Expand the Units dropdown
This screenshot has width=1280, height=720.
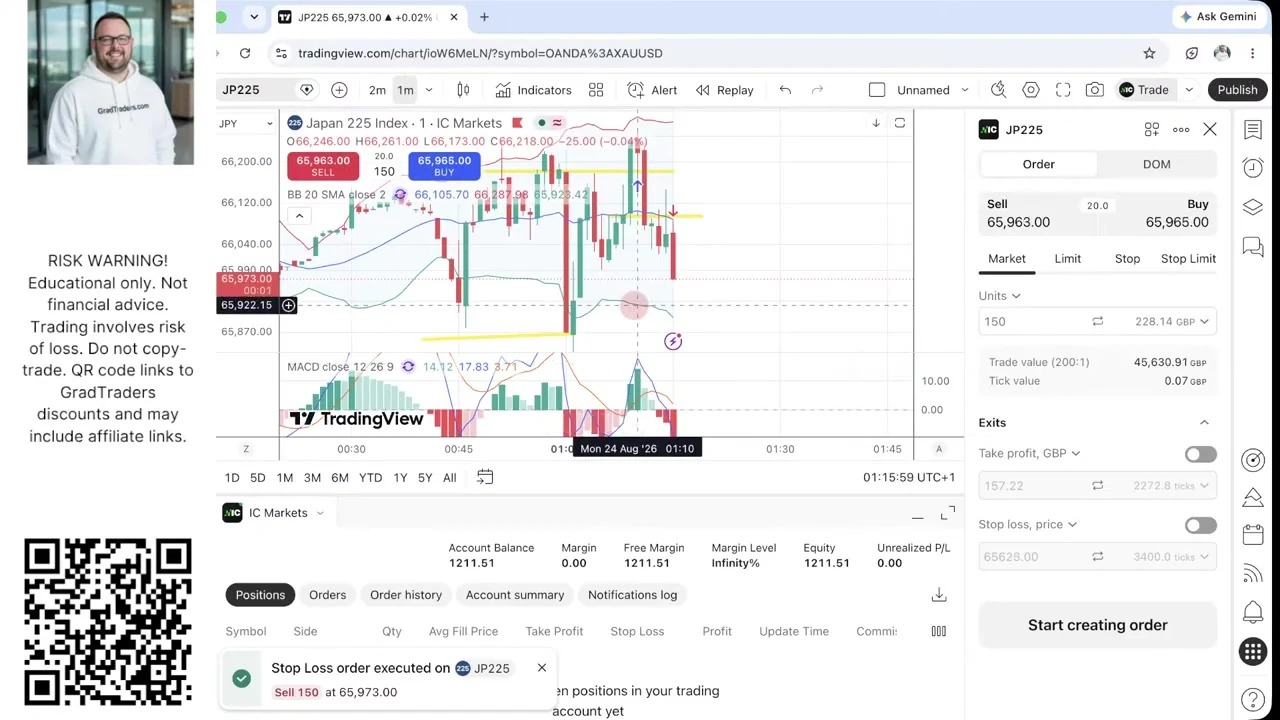point(1000,296)
